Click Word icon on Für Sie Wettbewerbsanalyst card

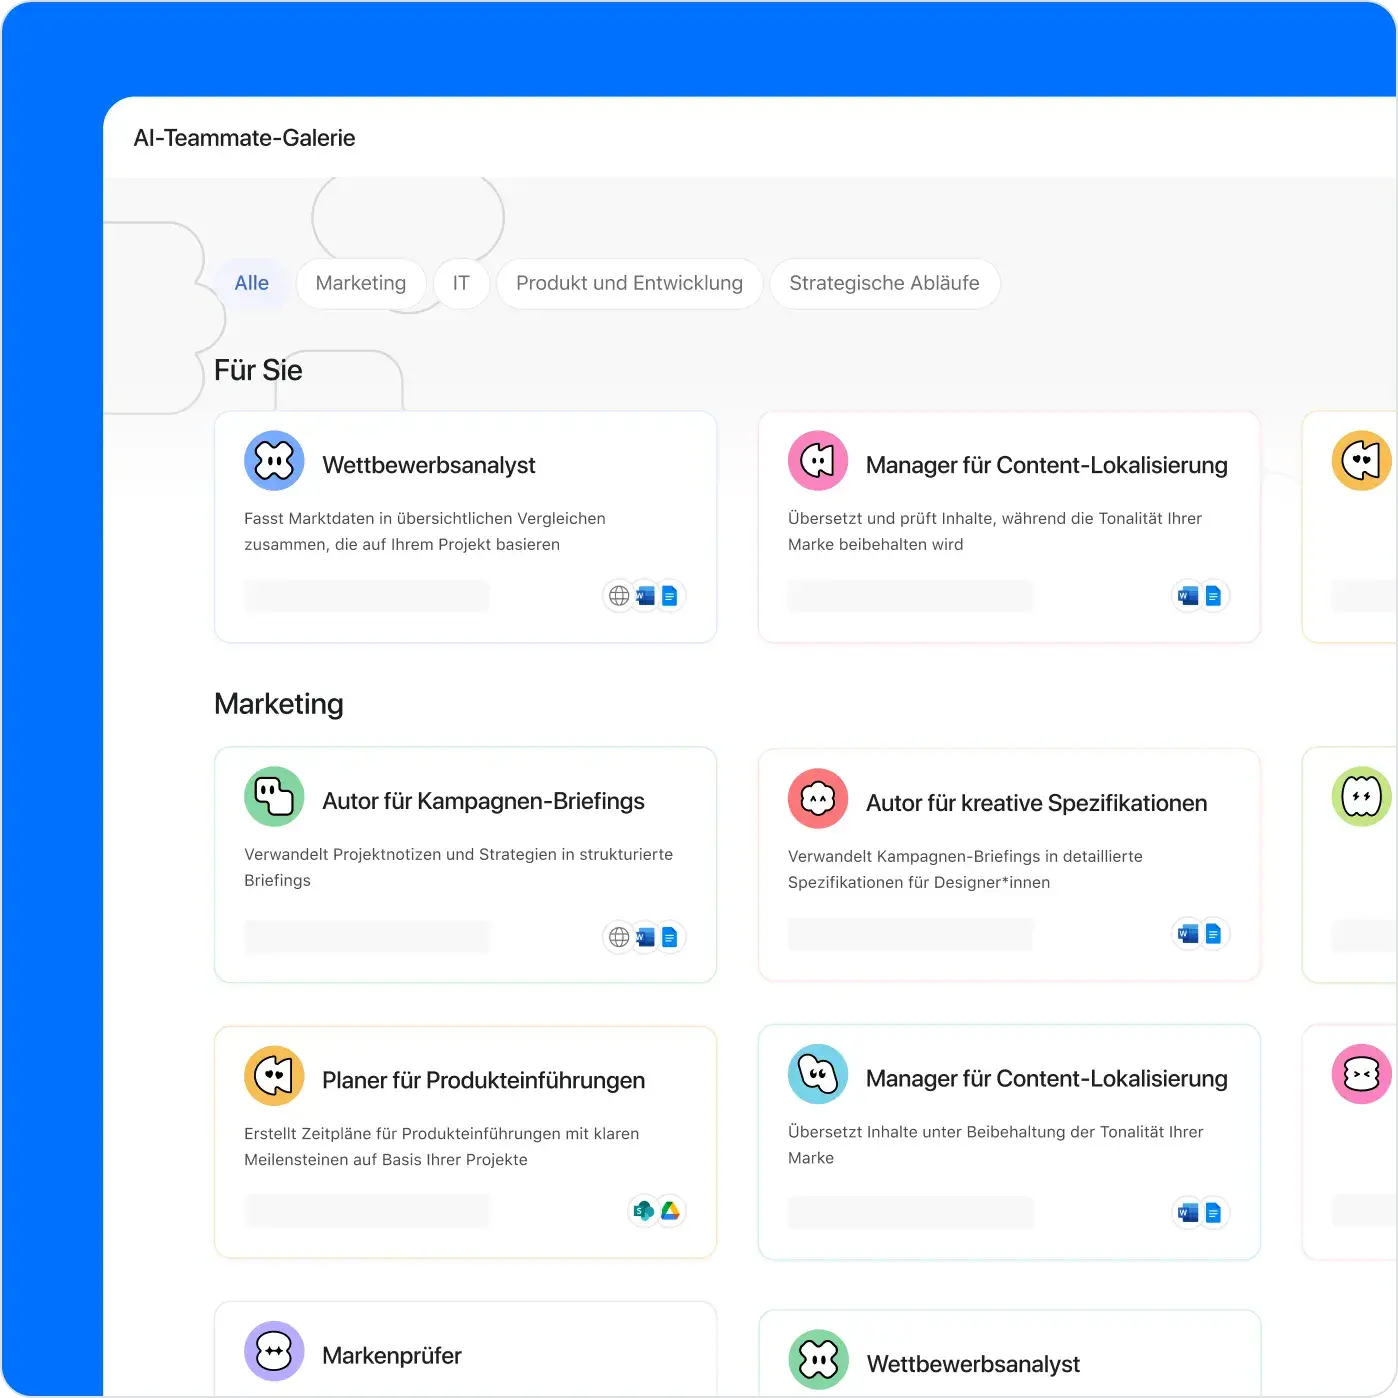click(645, 596)
